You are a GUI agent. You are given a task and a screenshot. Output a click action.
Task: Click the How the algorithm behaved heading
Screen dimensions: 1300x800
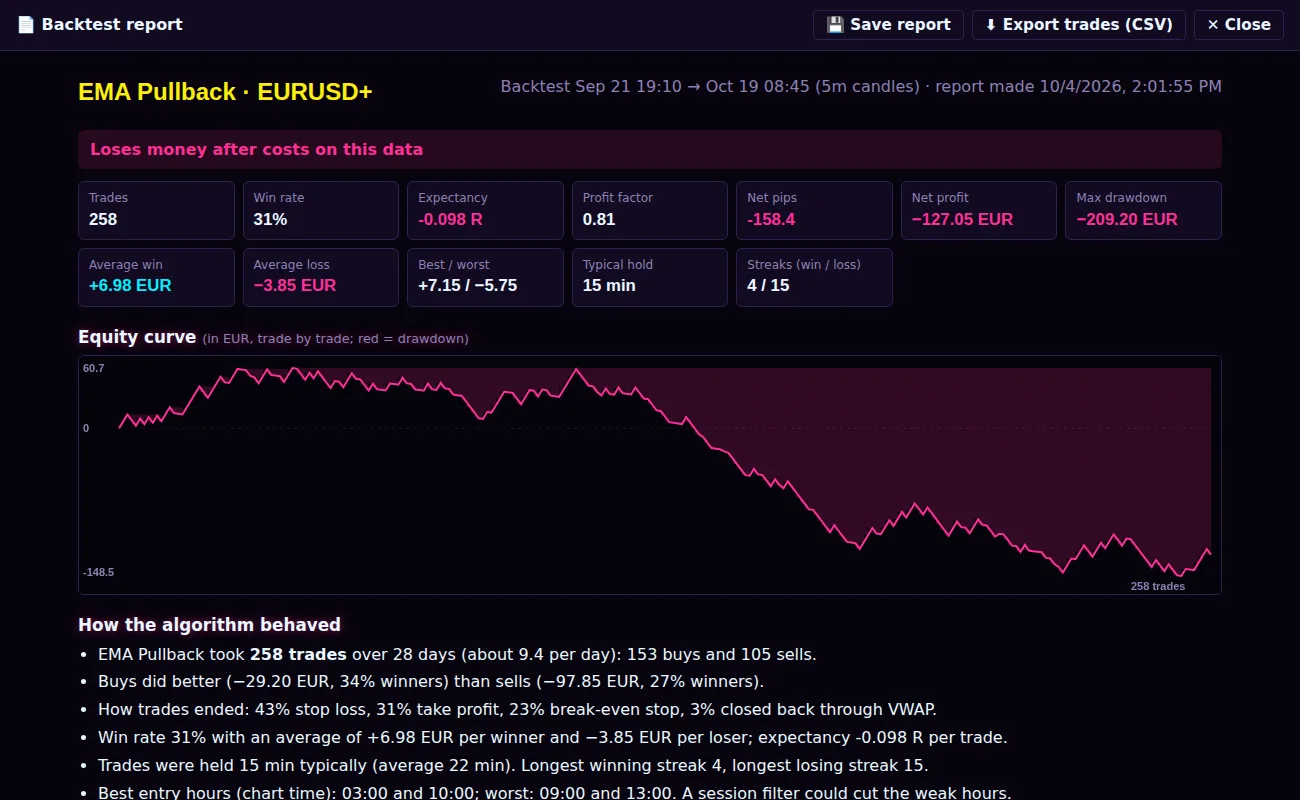point(209,625)
